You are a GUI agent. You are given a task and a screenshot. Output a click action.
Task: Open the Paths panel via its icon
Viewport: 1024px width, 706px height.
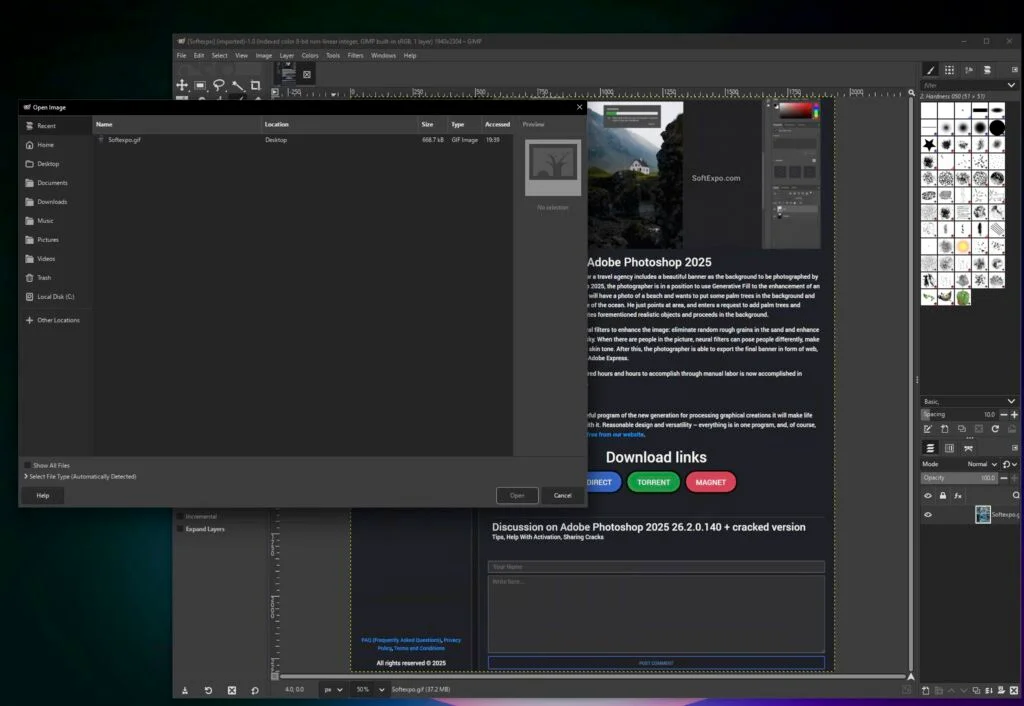pos(967,447)
